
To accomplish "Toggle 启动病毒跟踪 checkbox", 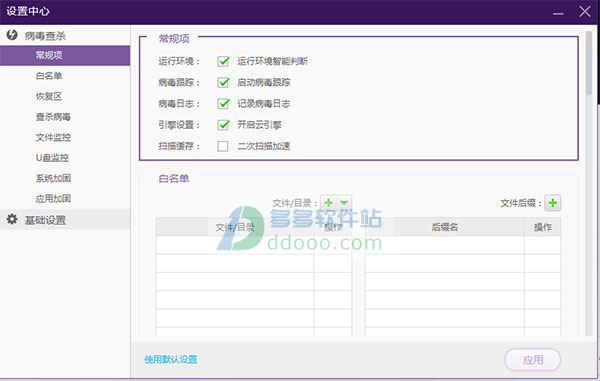I will 223,83.
